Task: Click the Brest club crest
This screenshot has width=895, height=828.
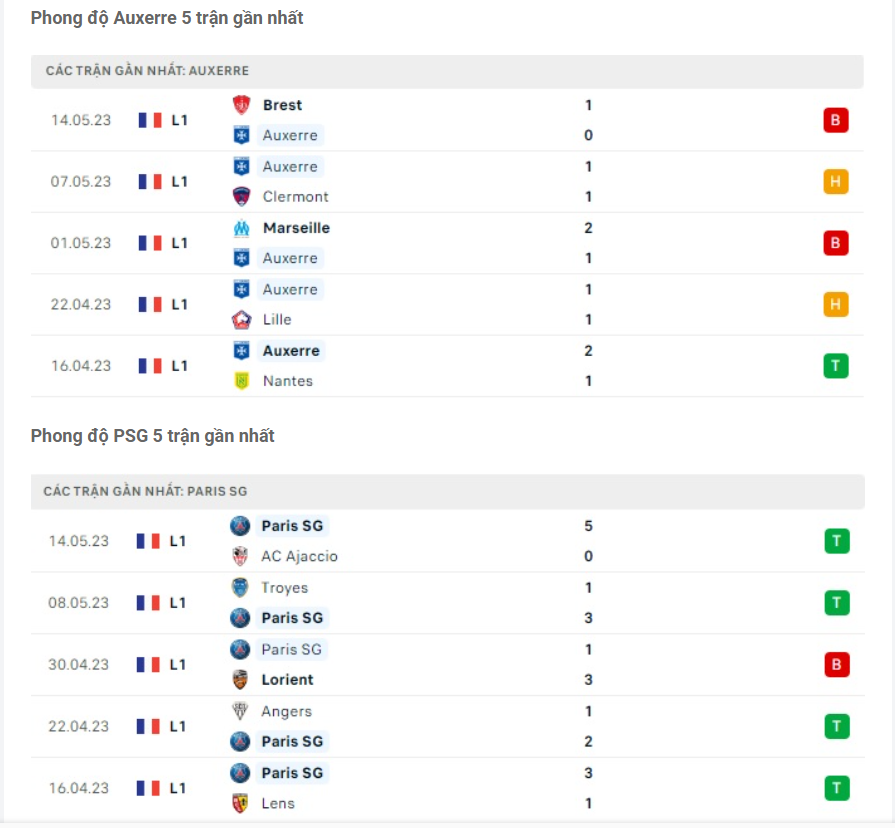Action: coord(240,104)
